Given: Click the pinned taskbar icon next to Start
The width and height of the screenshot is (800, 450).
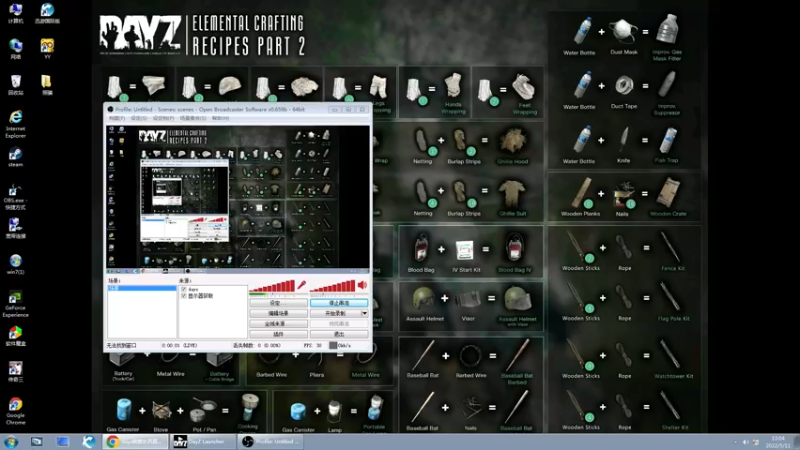Looking at the screenshot, I should (x=36, y=441).
